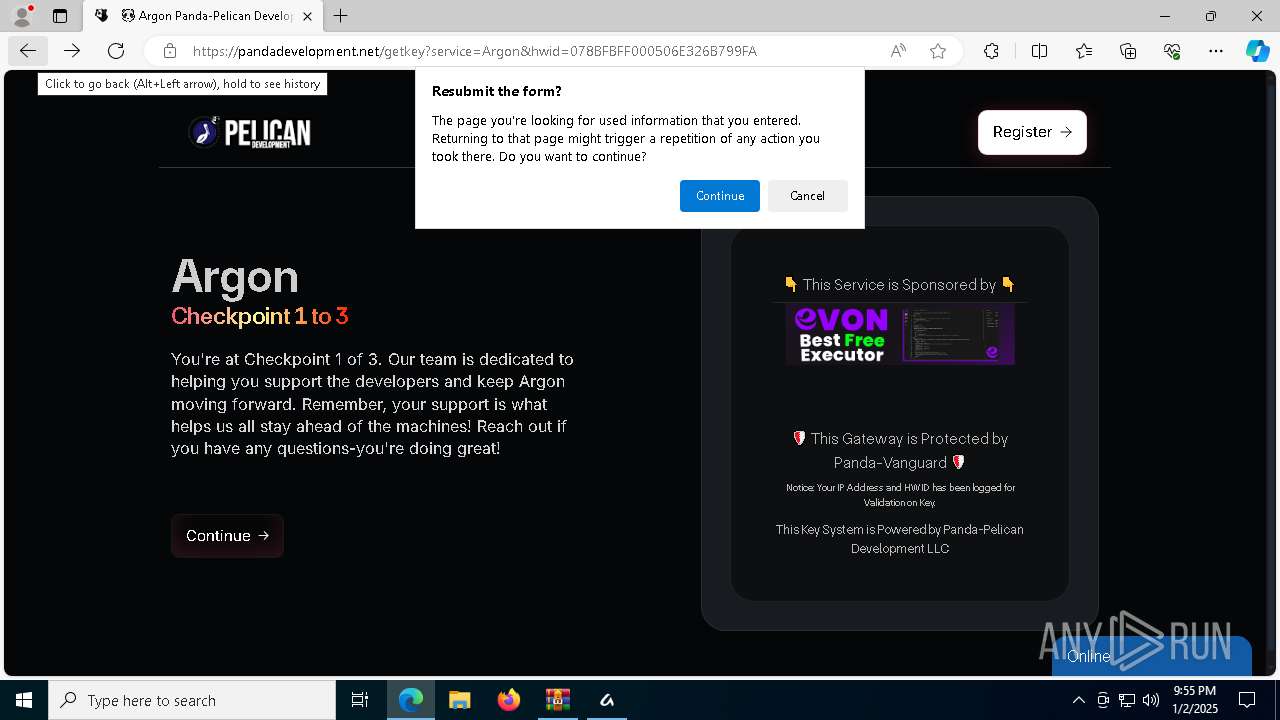Go forward with the browser forward arrow
The height and width of the screenshot is (720, 1280).
tap(72, 51)
